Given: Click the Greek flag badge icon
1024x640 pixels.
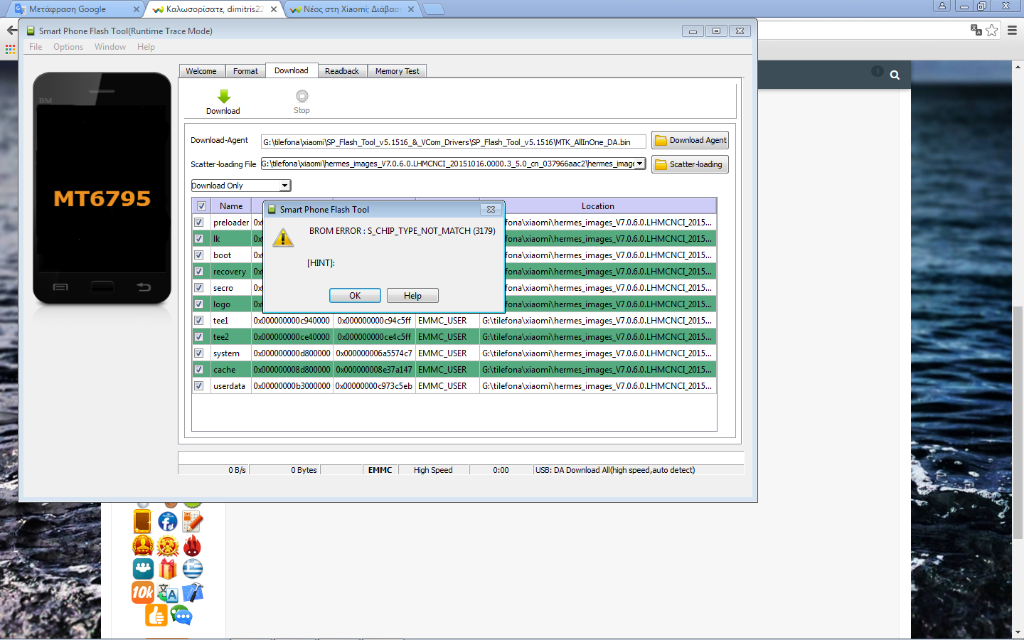Looking at the screenshot, I should click(192, 568).
